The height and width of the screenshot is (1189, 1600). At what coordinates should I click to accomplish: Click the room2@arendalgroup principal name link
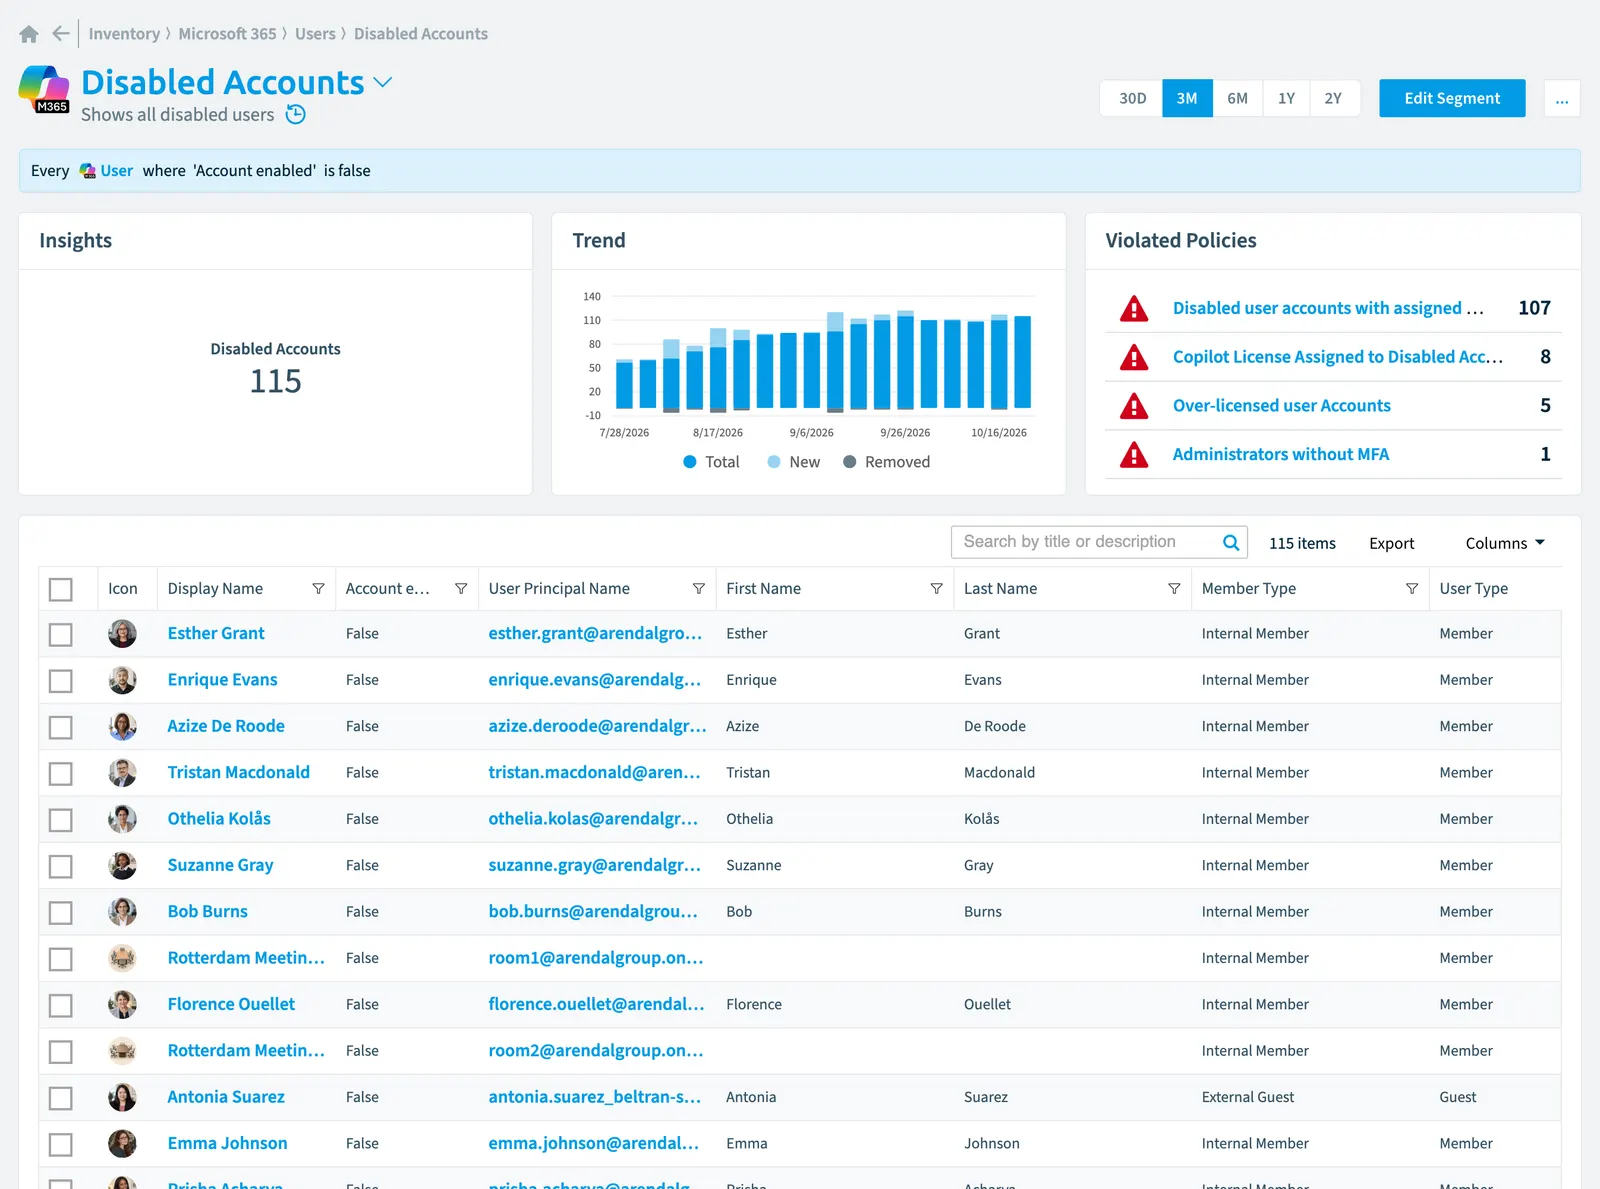[x=596, y=1051]
